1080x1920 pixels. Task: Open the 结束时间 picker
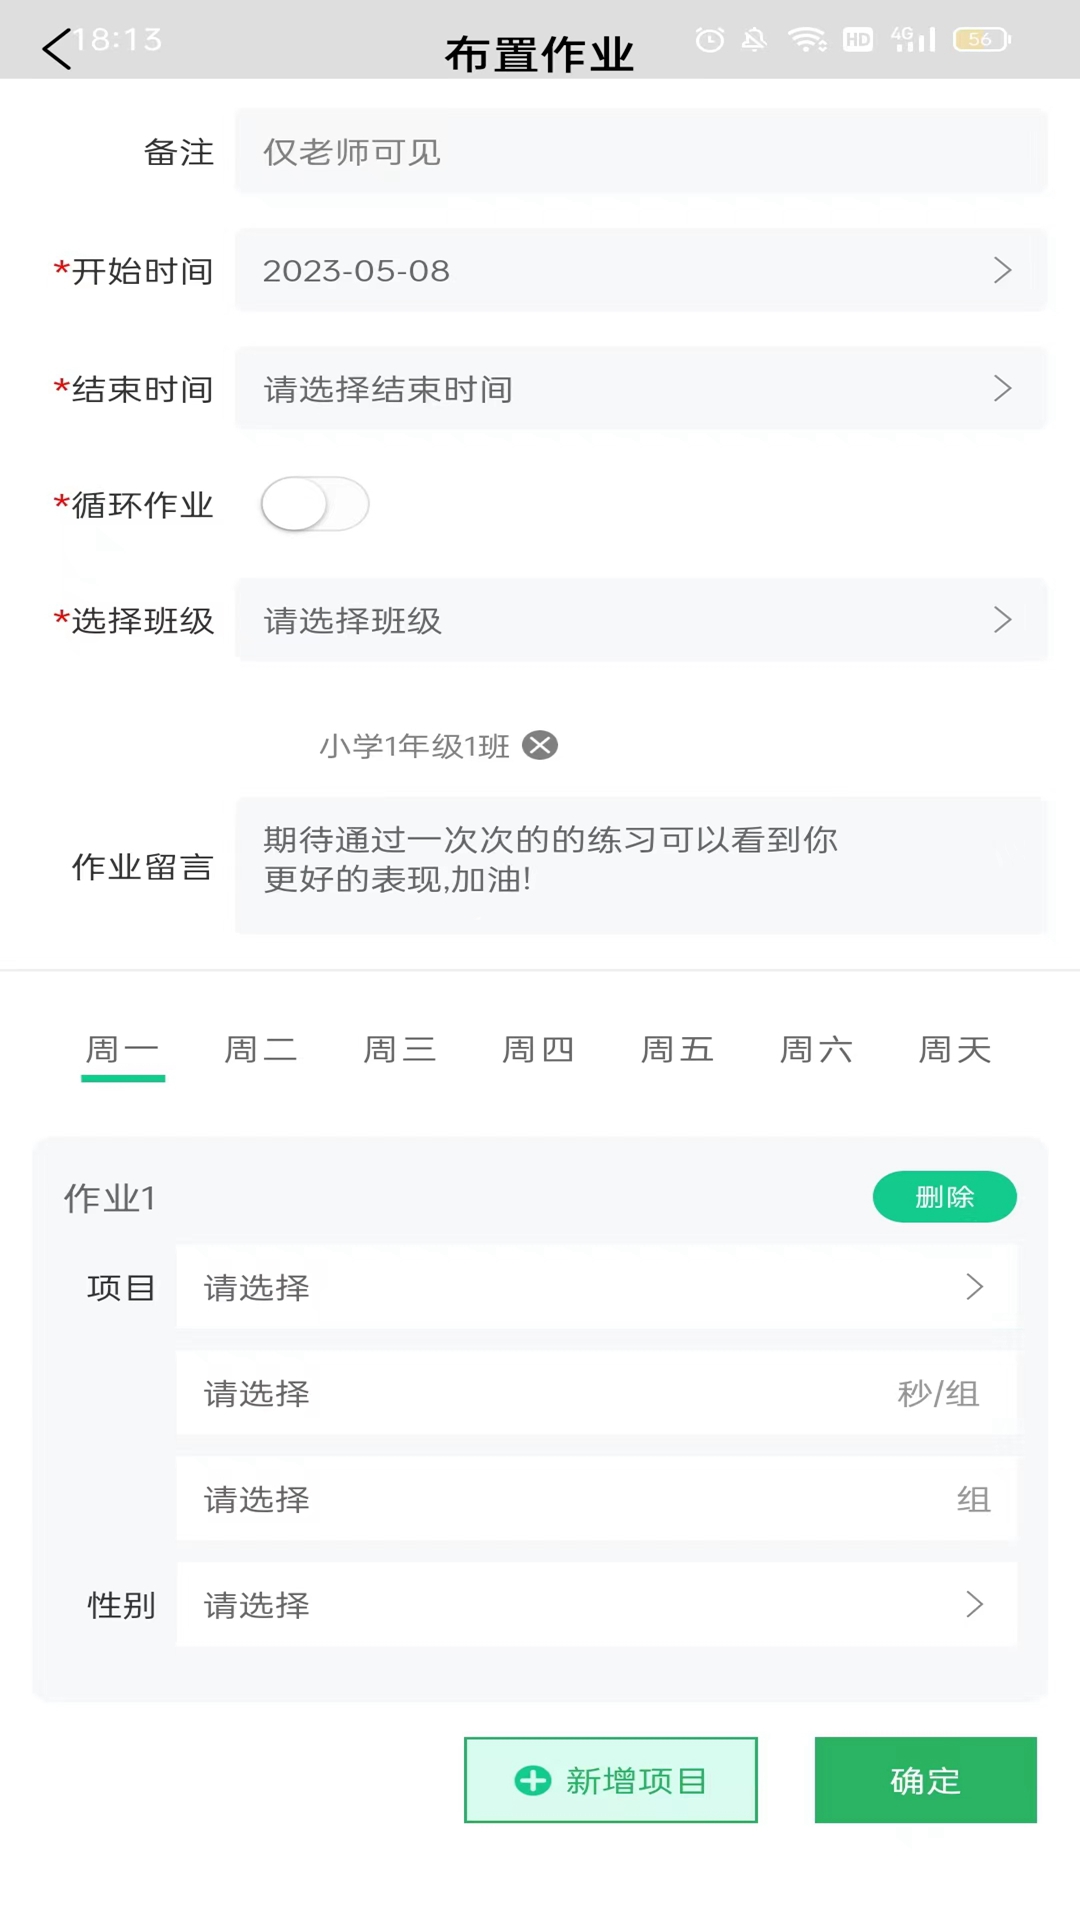point(640,388)
